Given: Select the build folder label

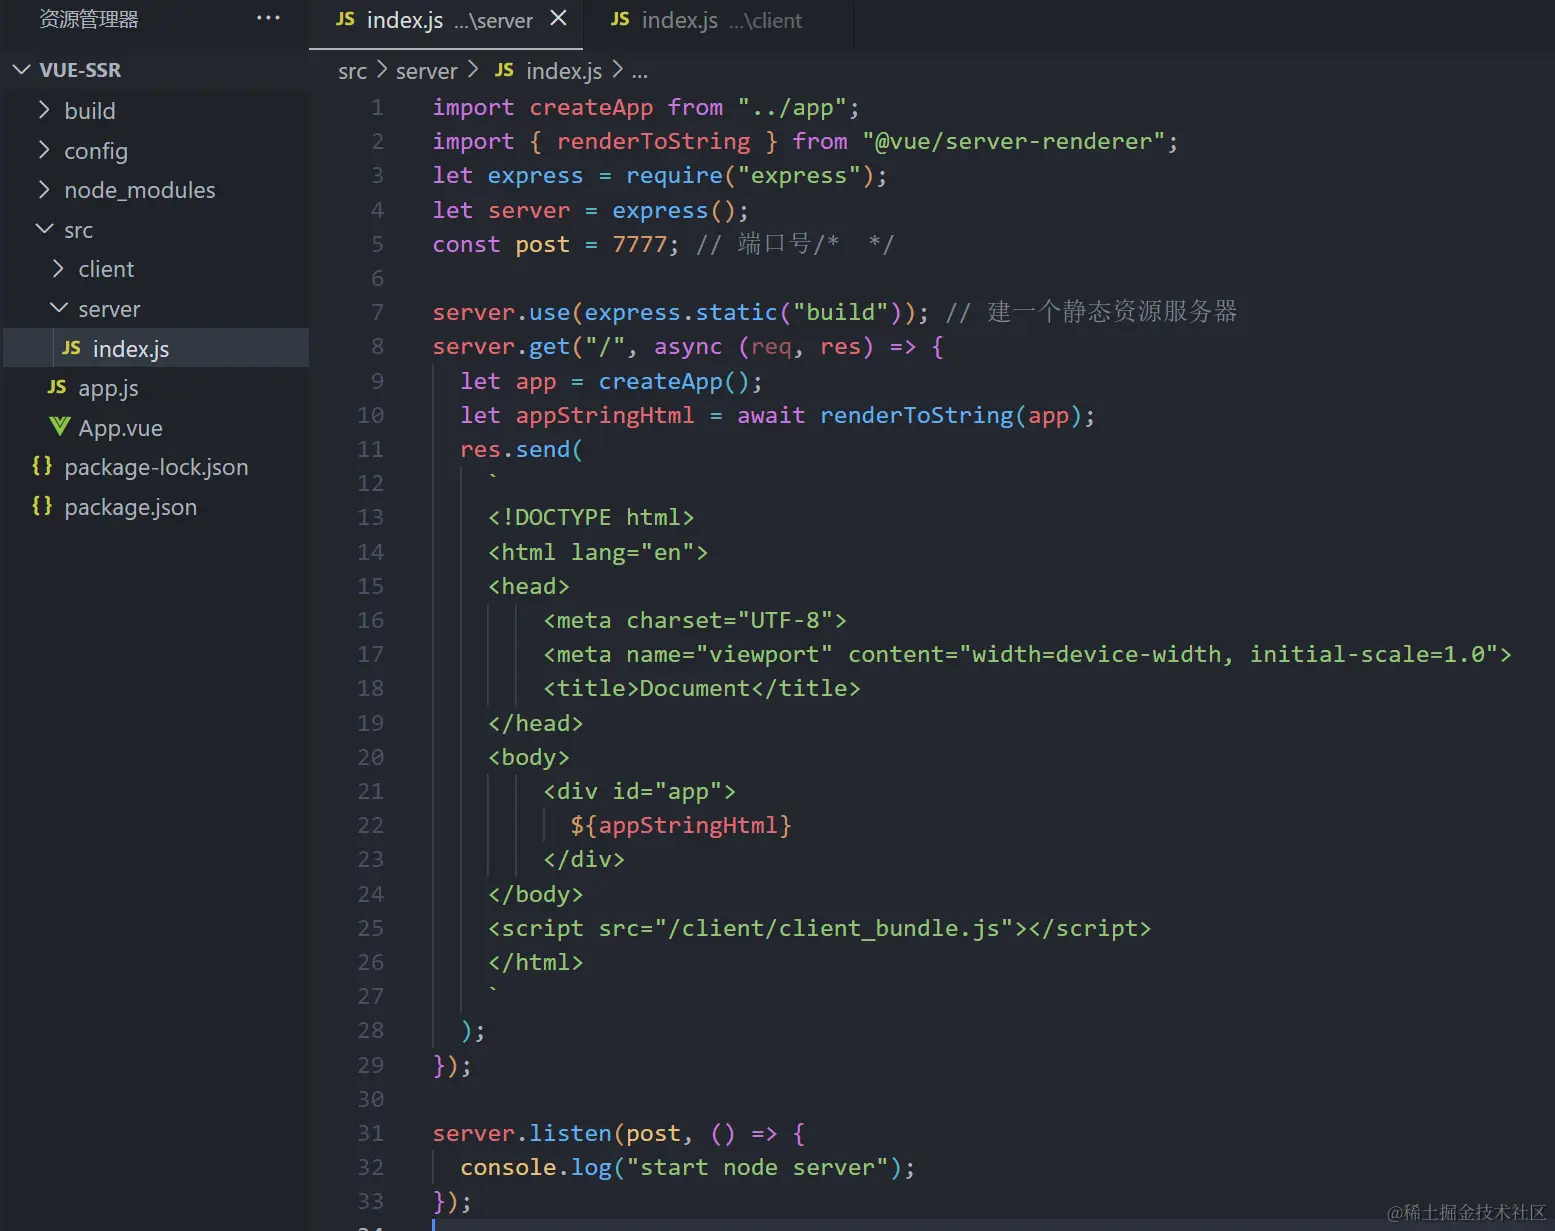Looking at the screenshot, I should (x=90, y=111).
